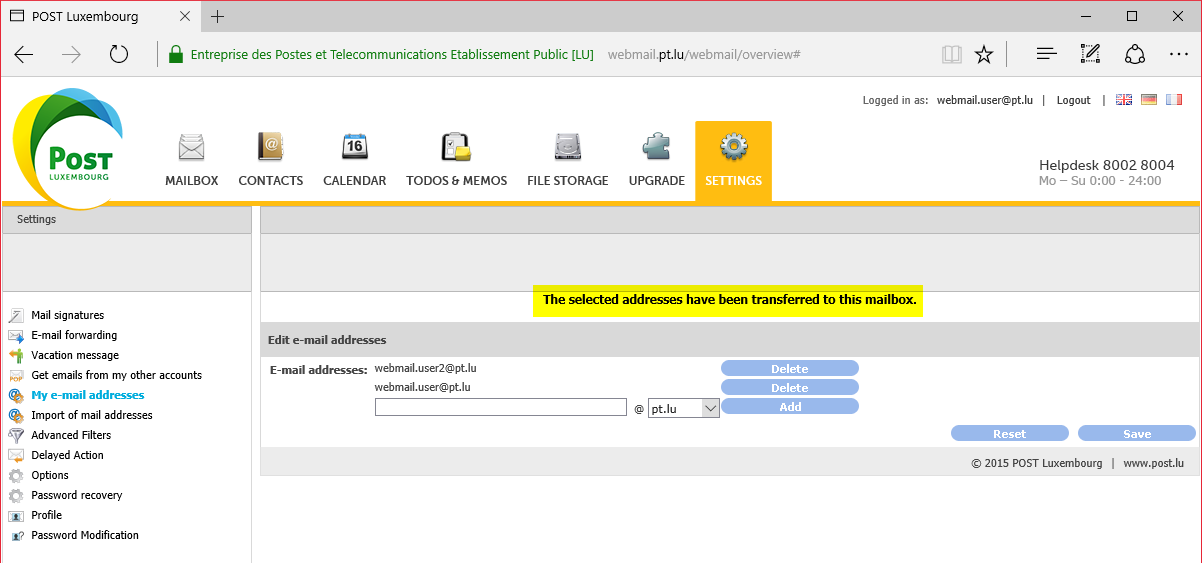Open the MAILBOX menu label
Viewport: 1202px width, 563px height.
click(x=191, y=181)
